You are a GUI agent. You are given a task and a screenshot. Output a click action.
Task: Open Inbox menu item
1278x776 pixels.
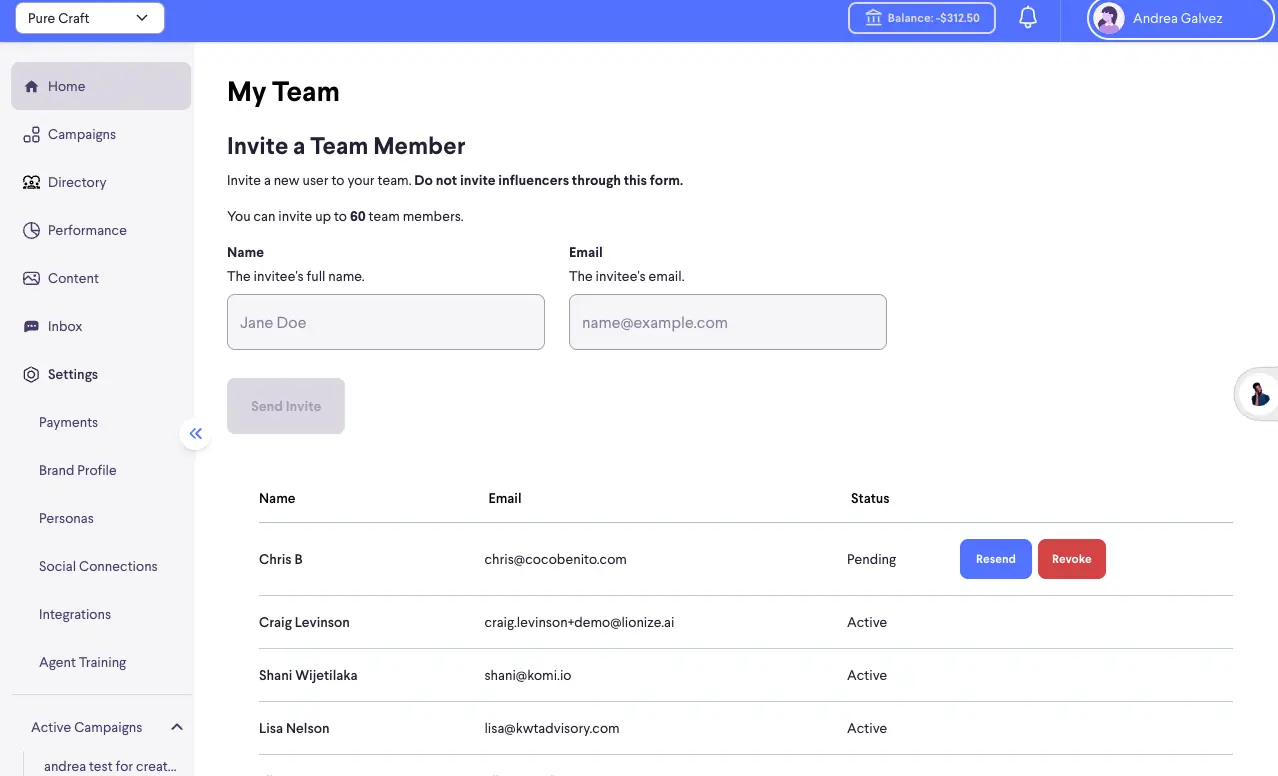101,327
